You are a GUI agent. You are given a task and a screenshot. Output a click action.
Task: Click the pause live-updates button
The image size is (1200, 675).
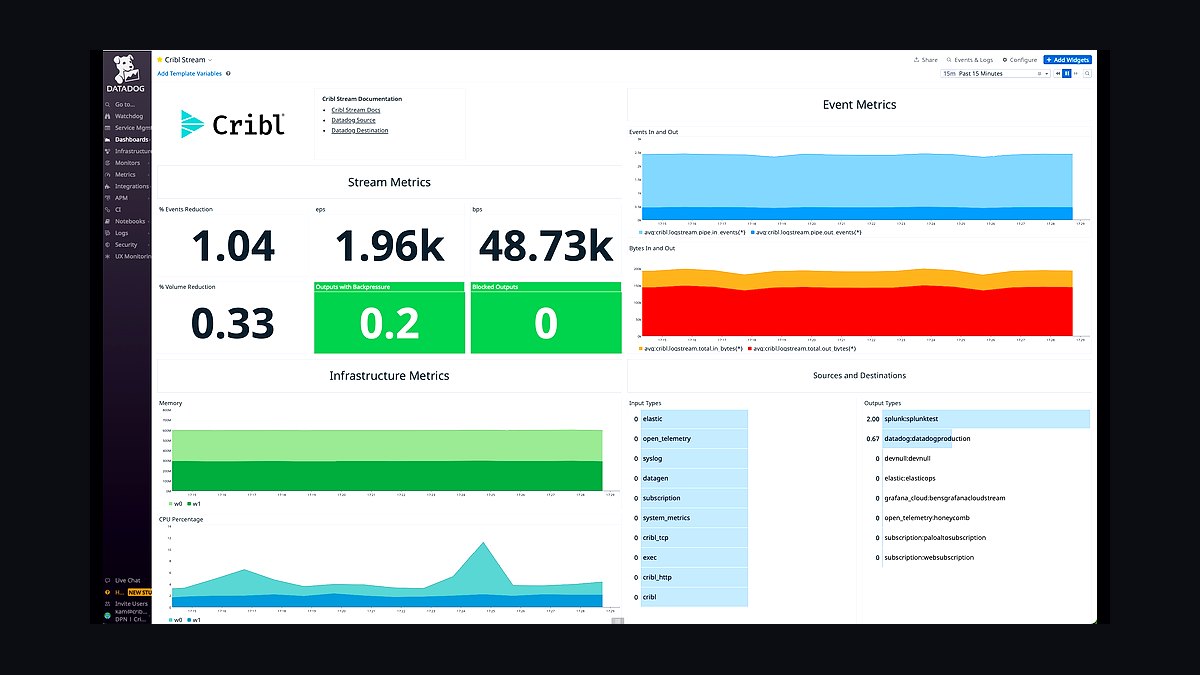coord(1066,73)
